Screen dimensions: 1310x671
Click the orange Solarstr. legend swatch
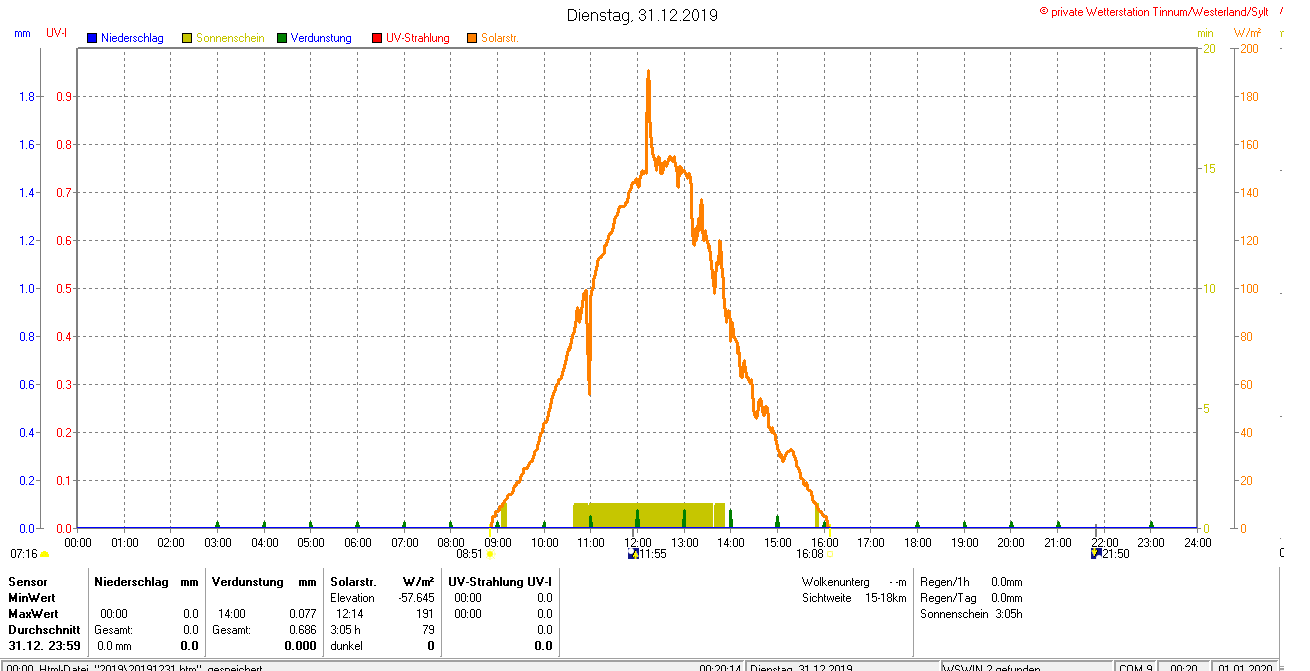[472, 38]
